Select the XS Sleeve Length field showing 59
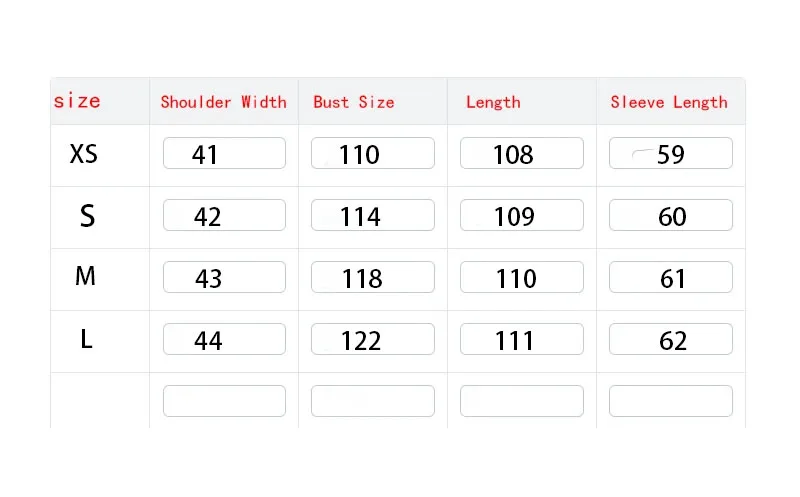Screen dimensions: 800x497 [671, 153]
